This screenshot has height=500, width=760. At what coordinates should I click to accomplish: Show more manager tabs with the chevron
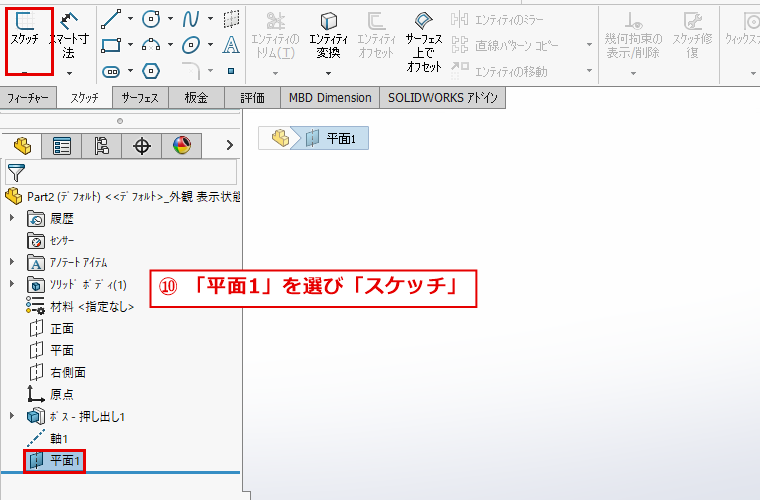coord(230,145)
